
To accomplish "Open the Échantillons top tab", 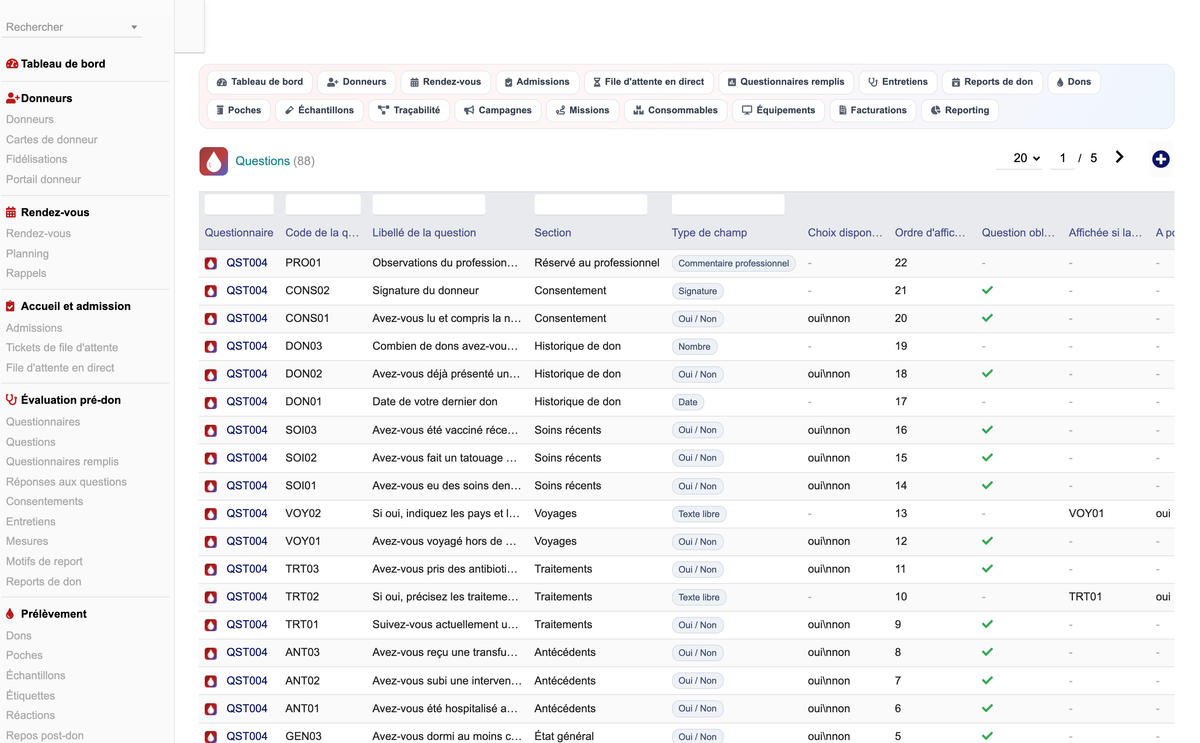I will pos(319,110).
